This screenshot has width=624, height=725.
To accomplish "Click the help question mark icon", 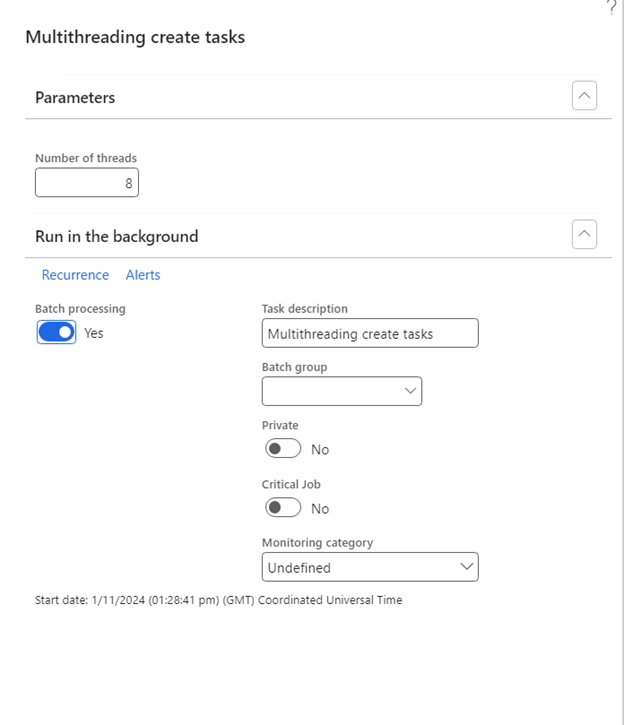I will (x=611, y=6).
